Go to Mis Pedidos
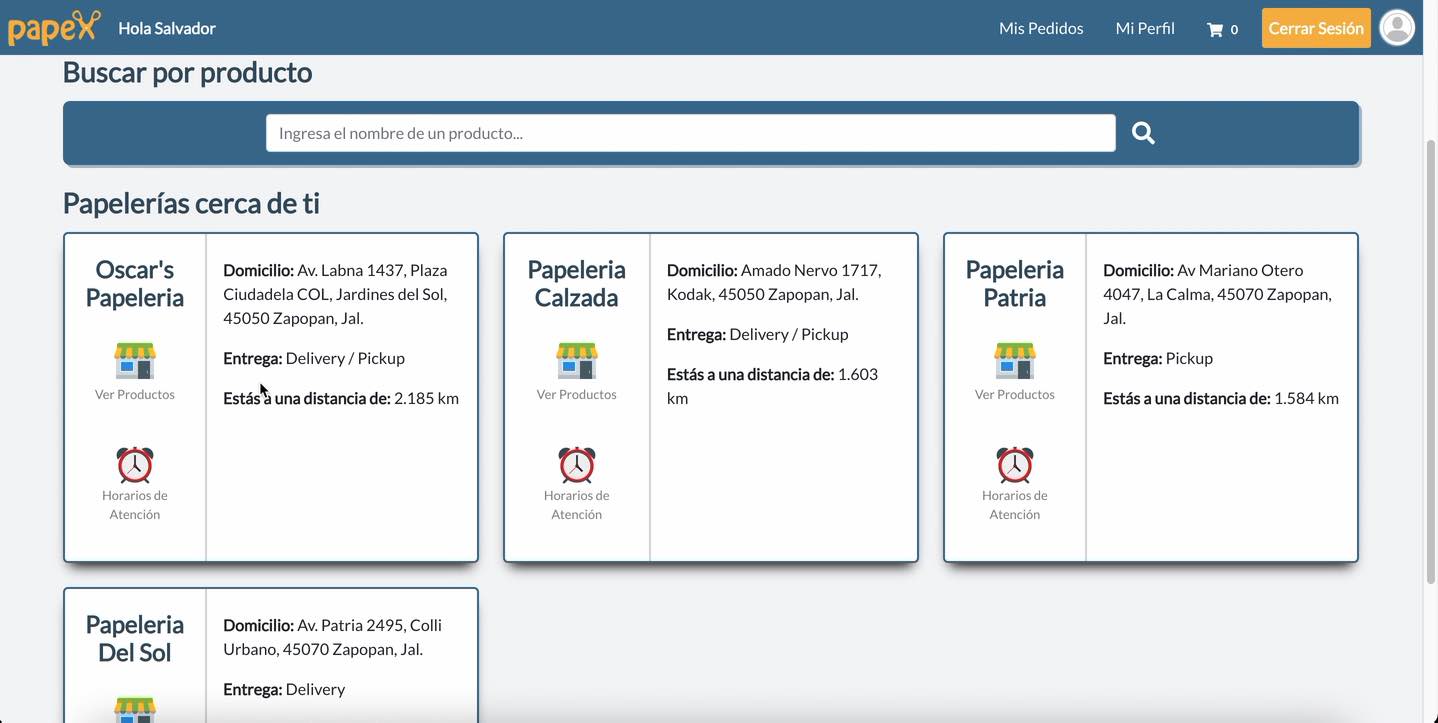 coord(1041,28)
